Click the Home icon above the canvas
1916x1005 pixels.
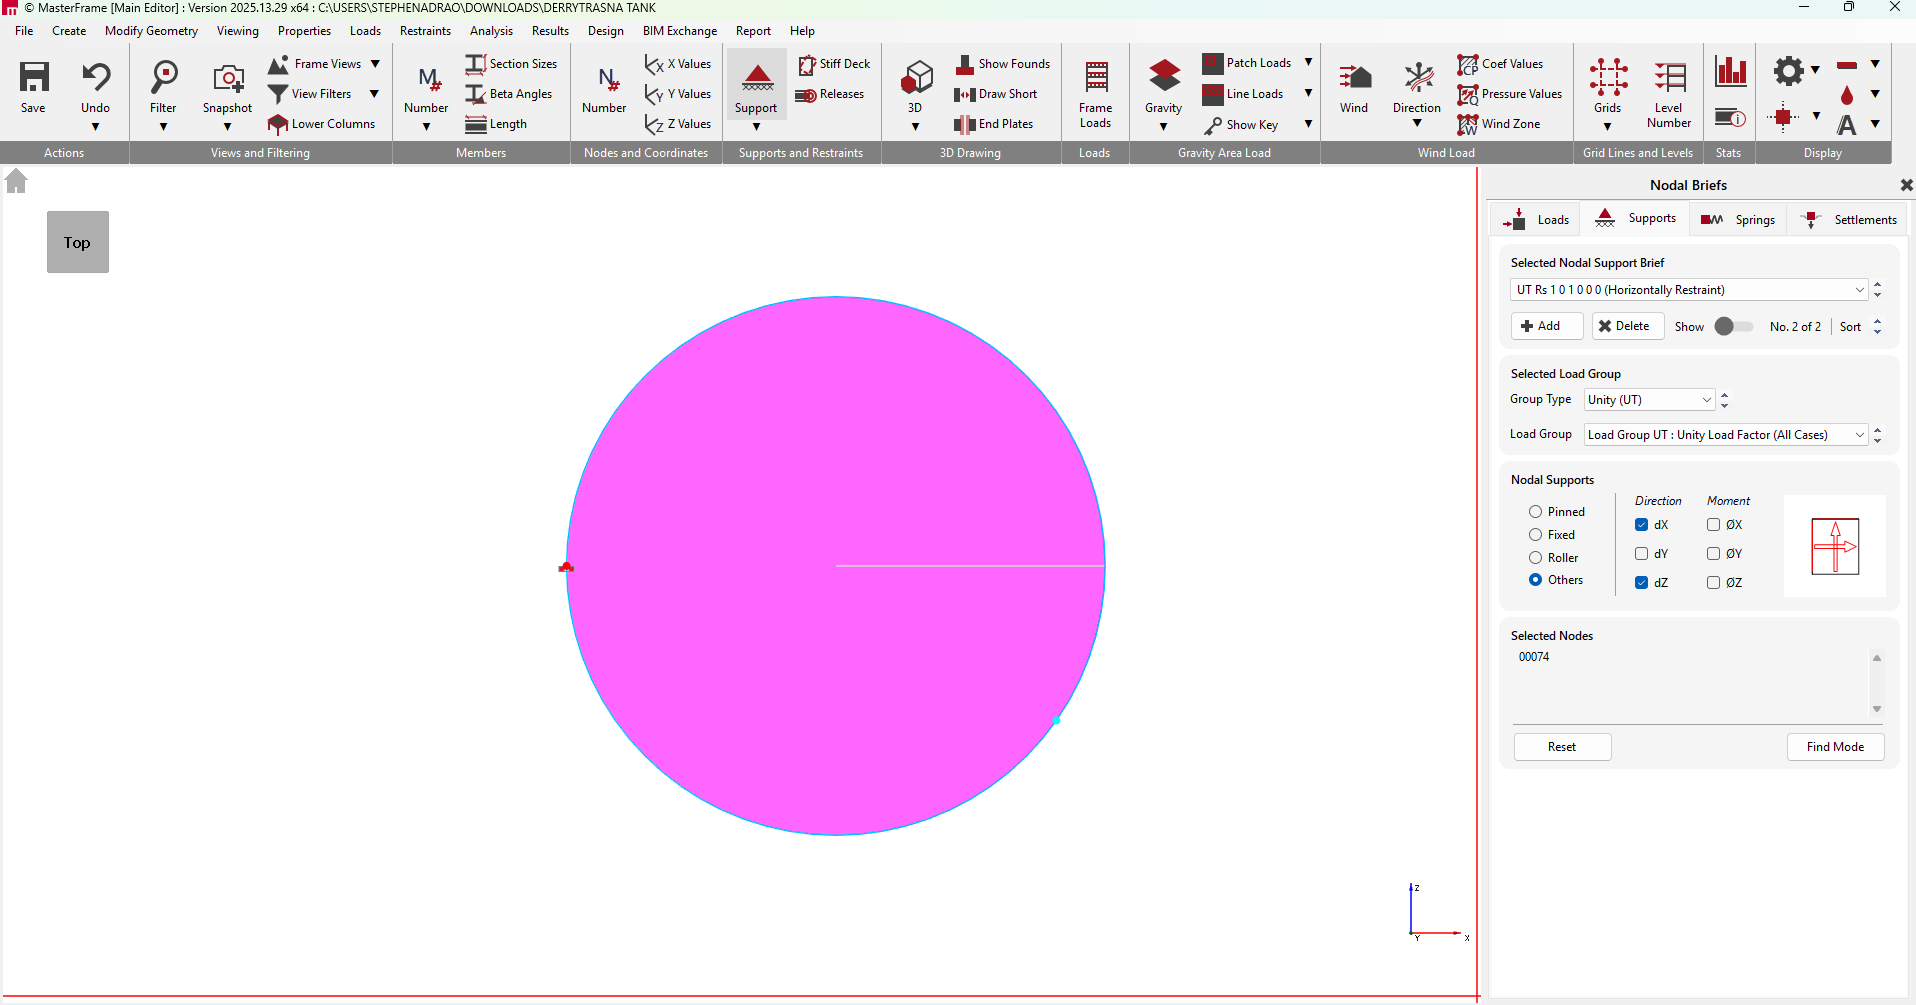pyautogui.click(x=16, y=181)
